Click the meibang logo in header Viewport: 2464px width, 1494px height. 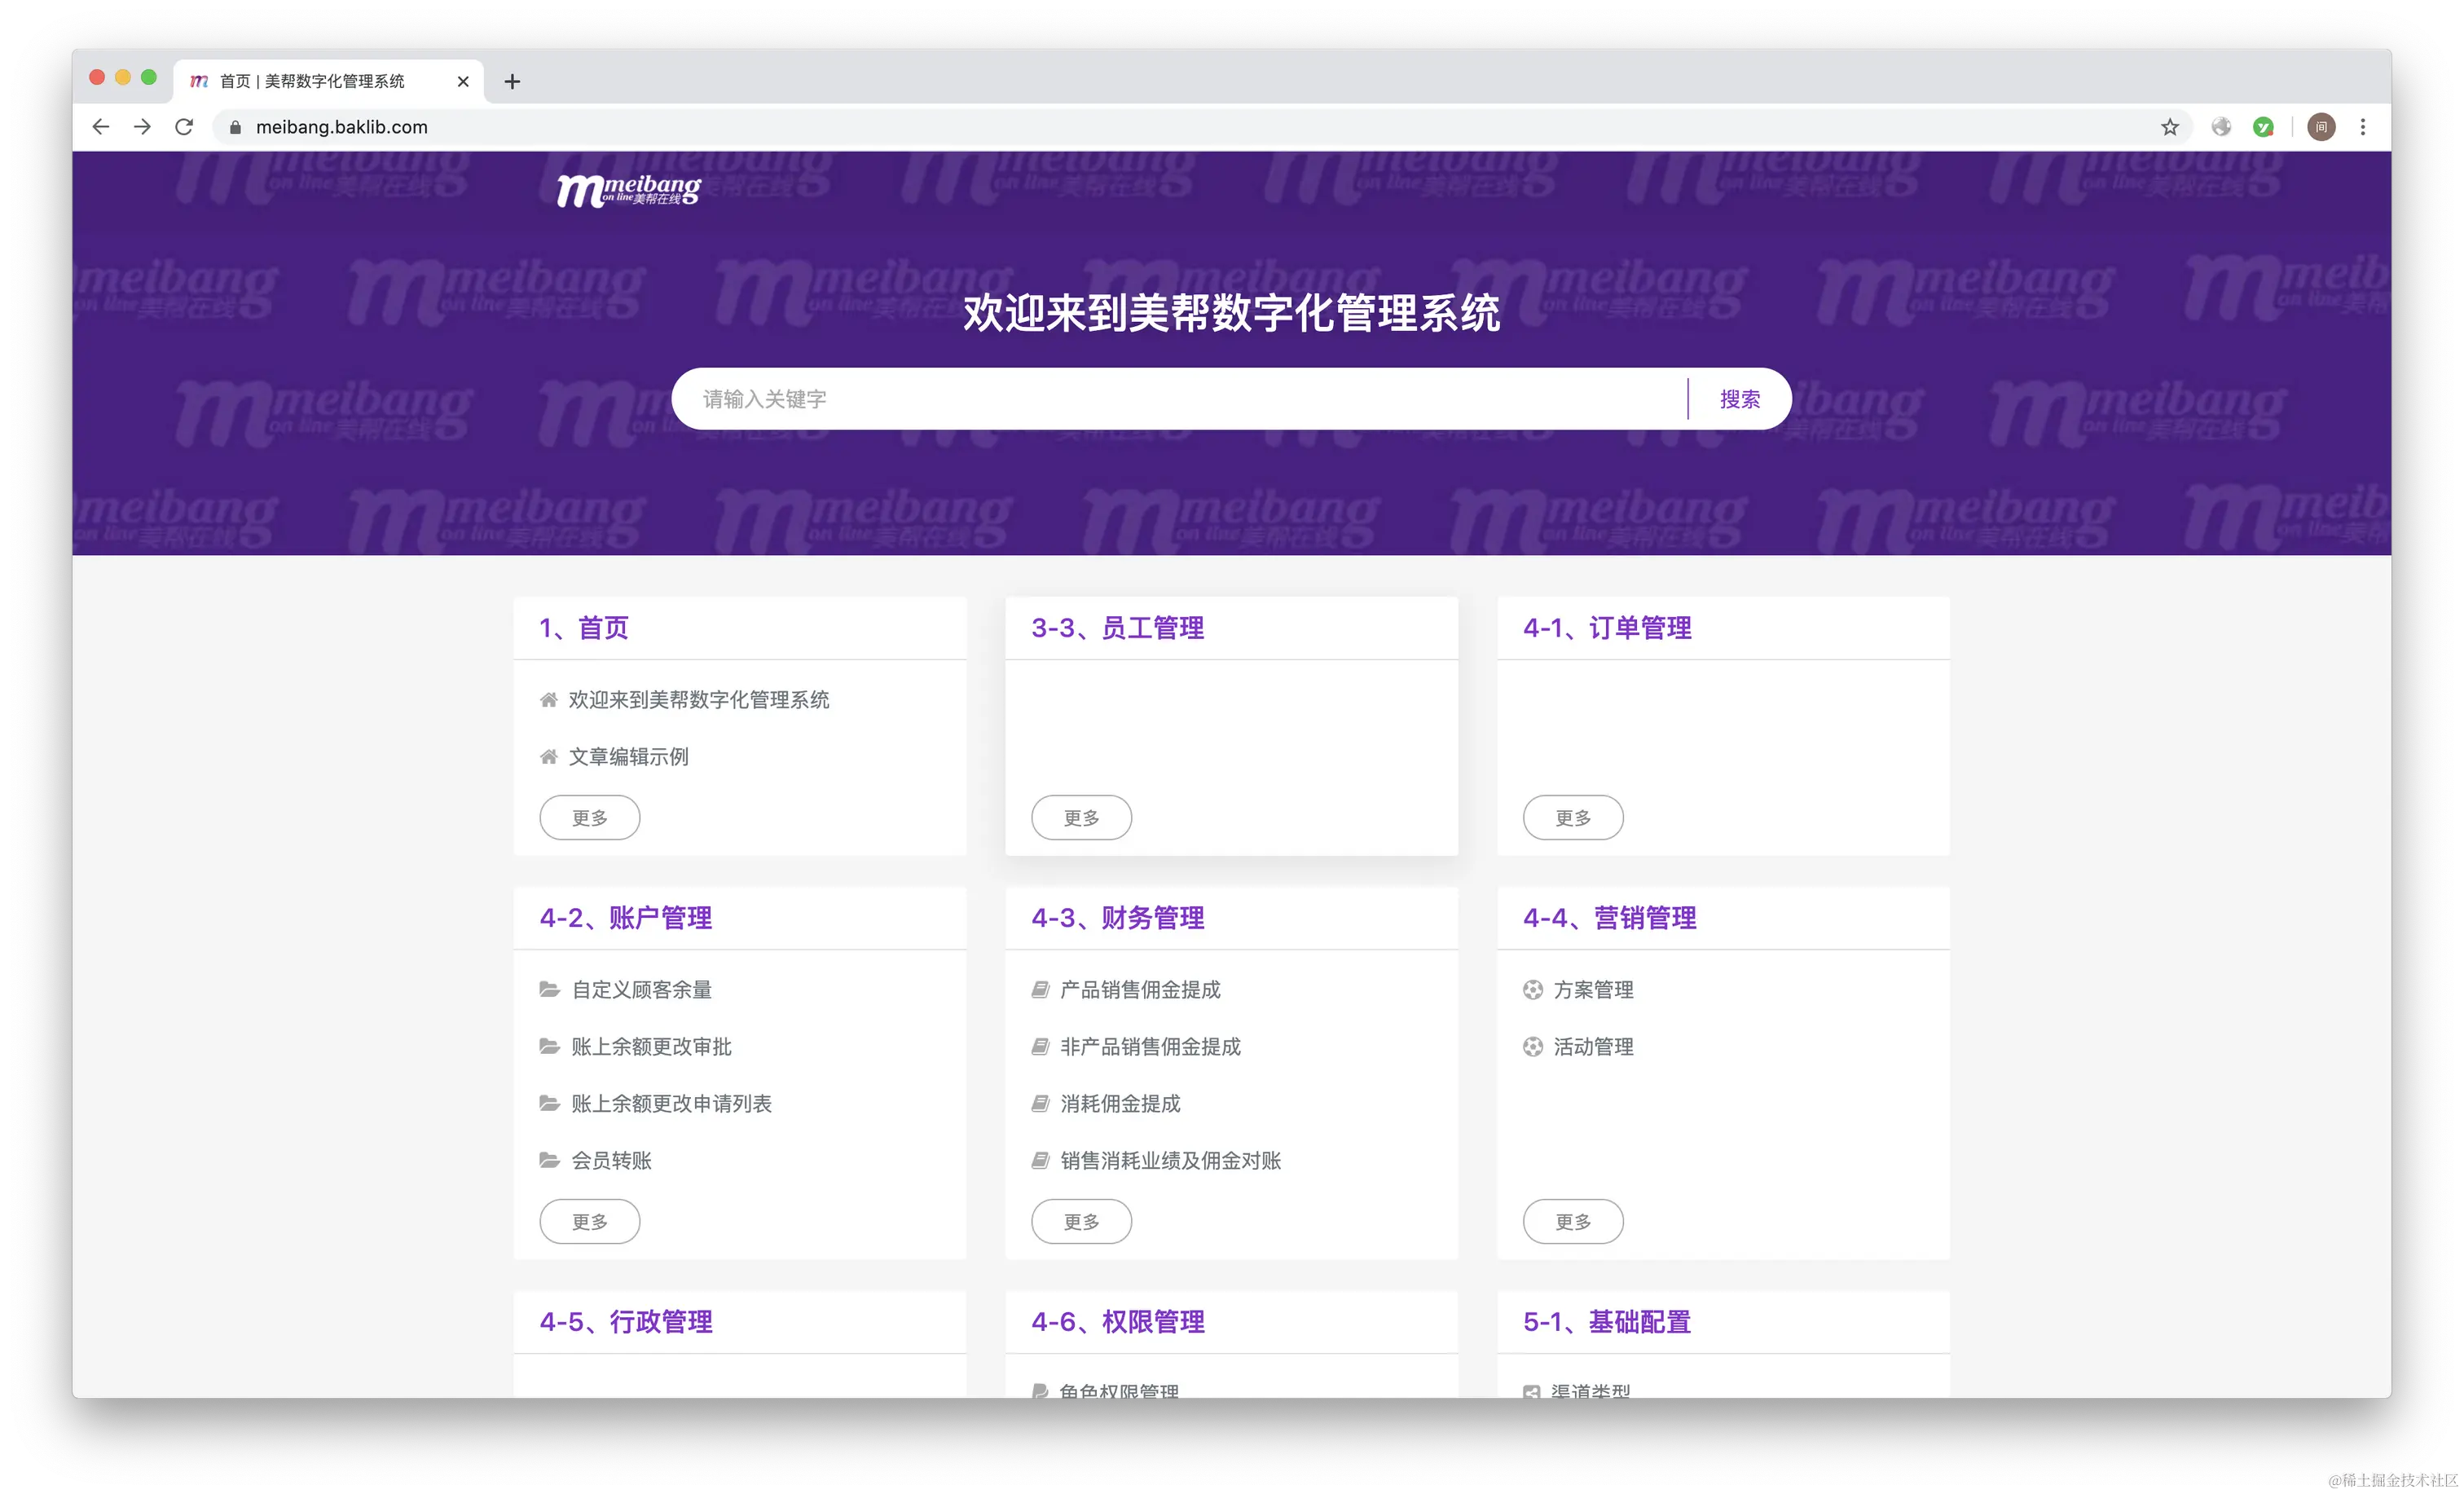pos(628,189)
